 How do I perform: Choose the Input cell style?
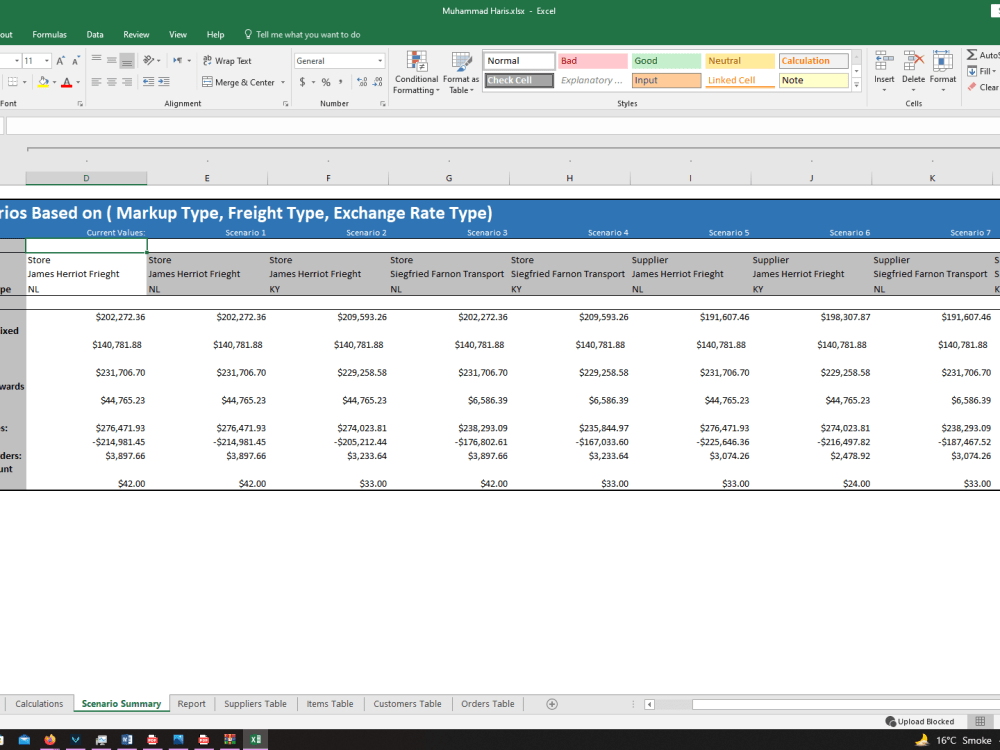click(x=666, y=80)
